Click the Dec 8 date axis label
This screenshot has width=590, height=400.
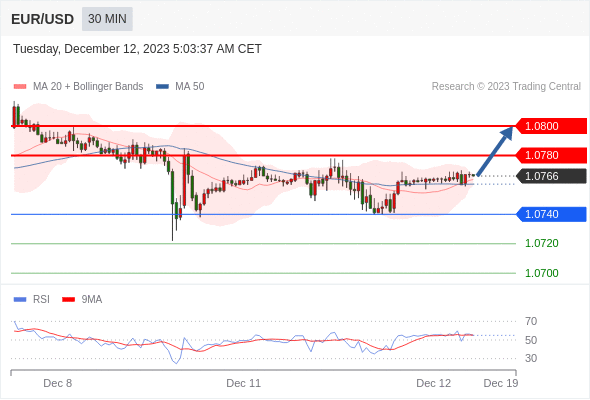coord(58,383)
